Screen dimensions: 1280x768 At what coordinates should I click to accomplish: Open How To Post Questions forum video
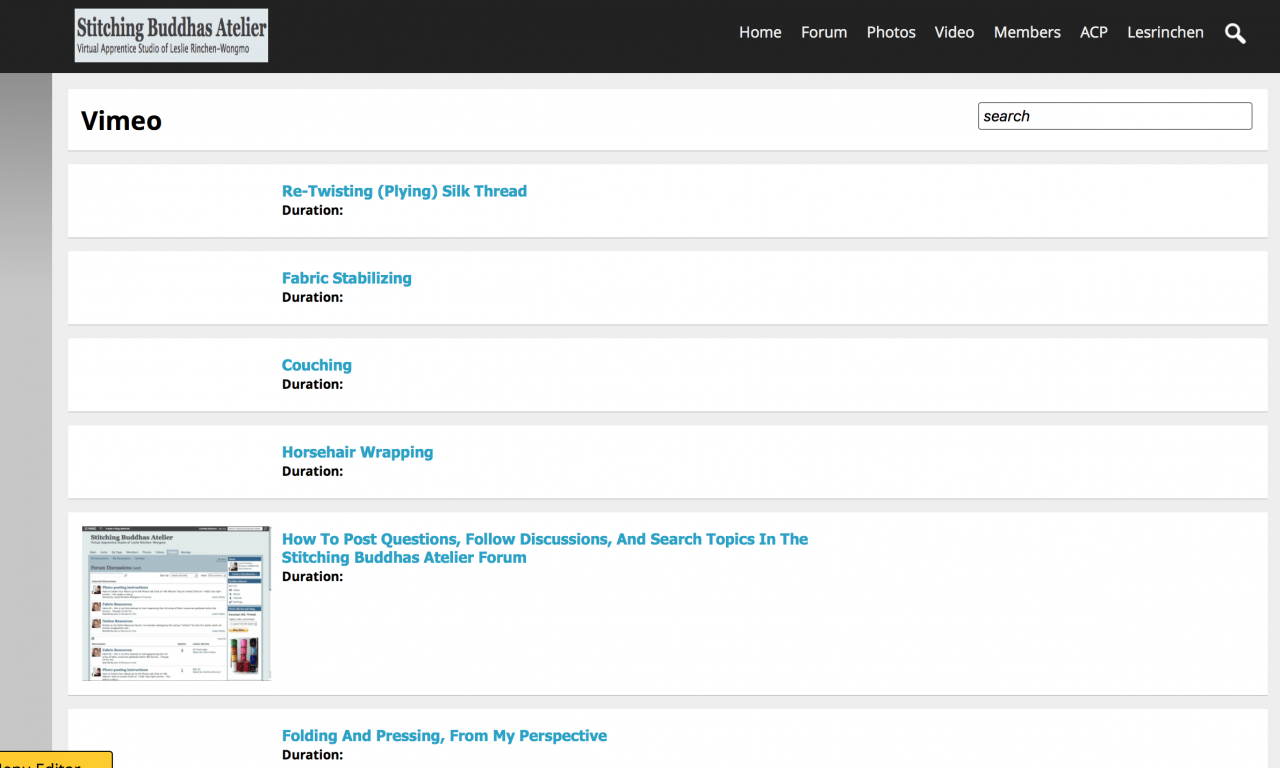pyautogui.click(x=544, y=548)
